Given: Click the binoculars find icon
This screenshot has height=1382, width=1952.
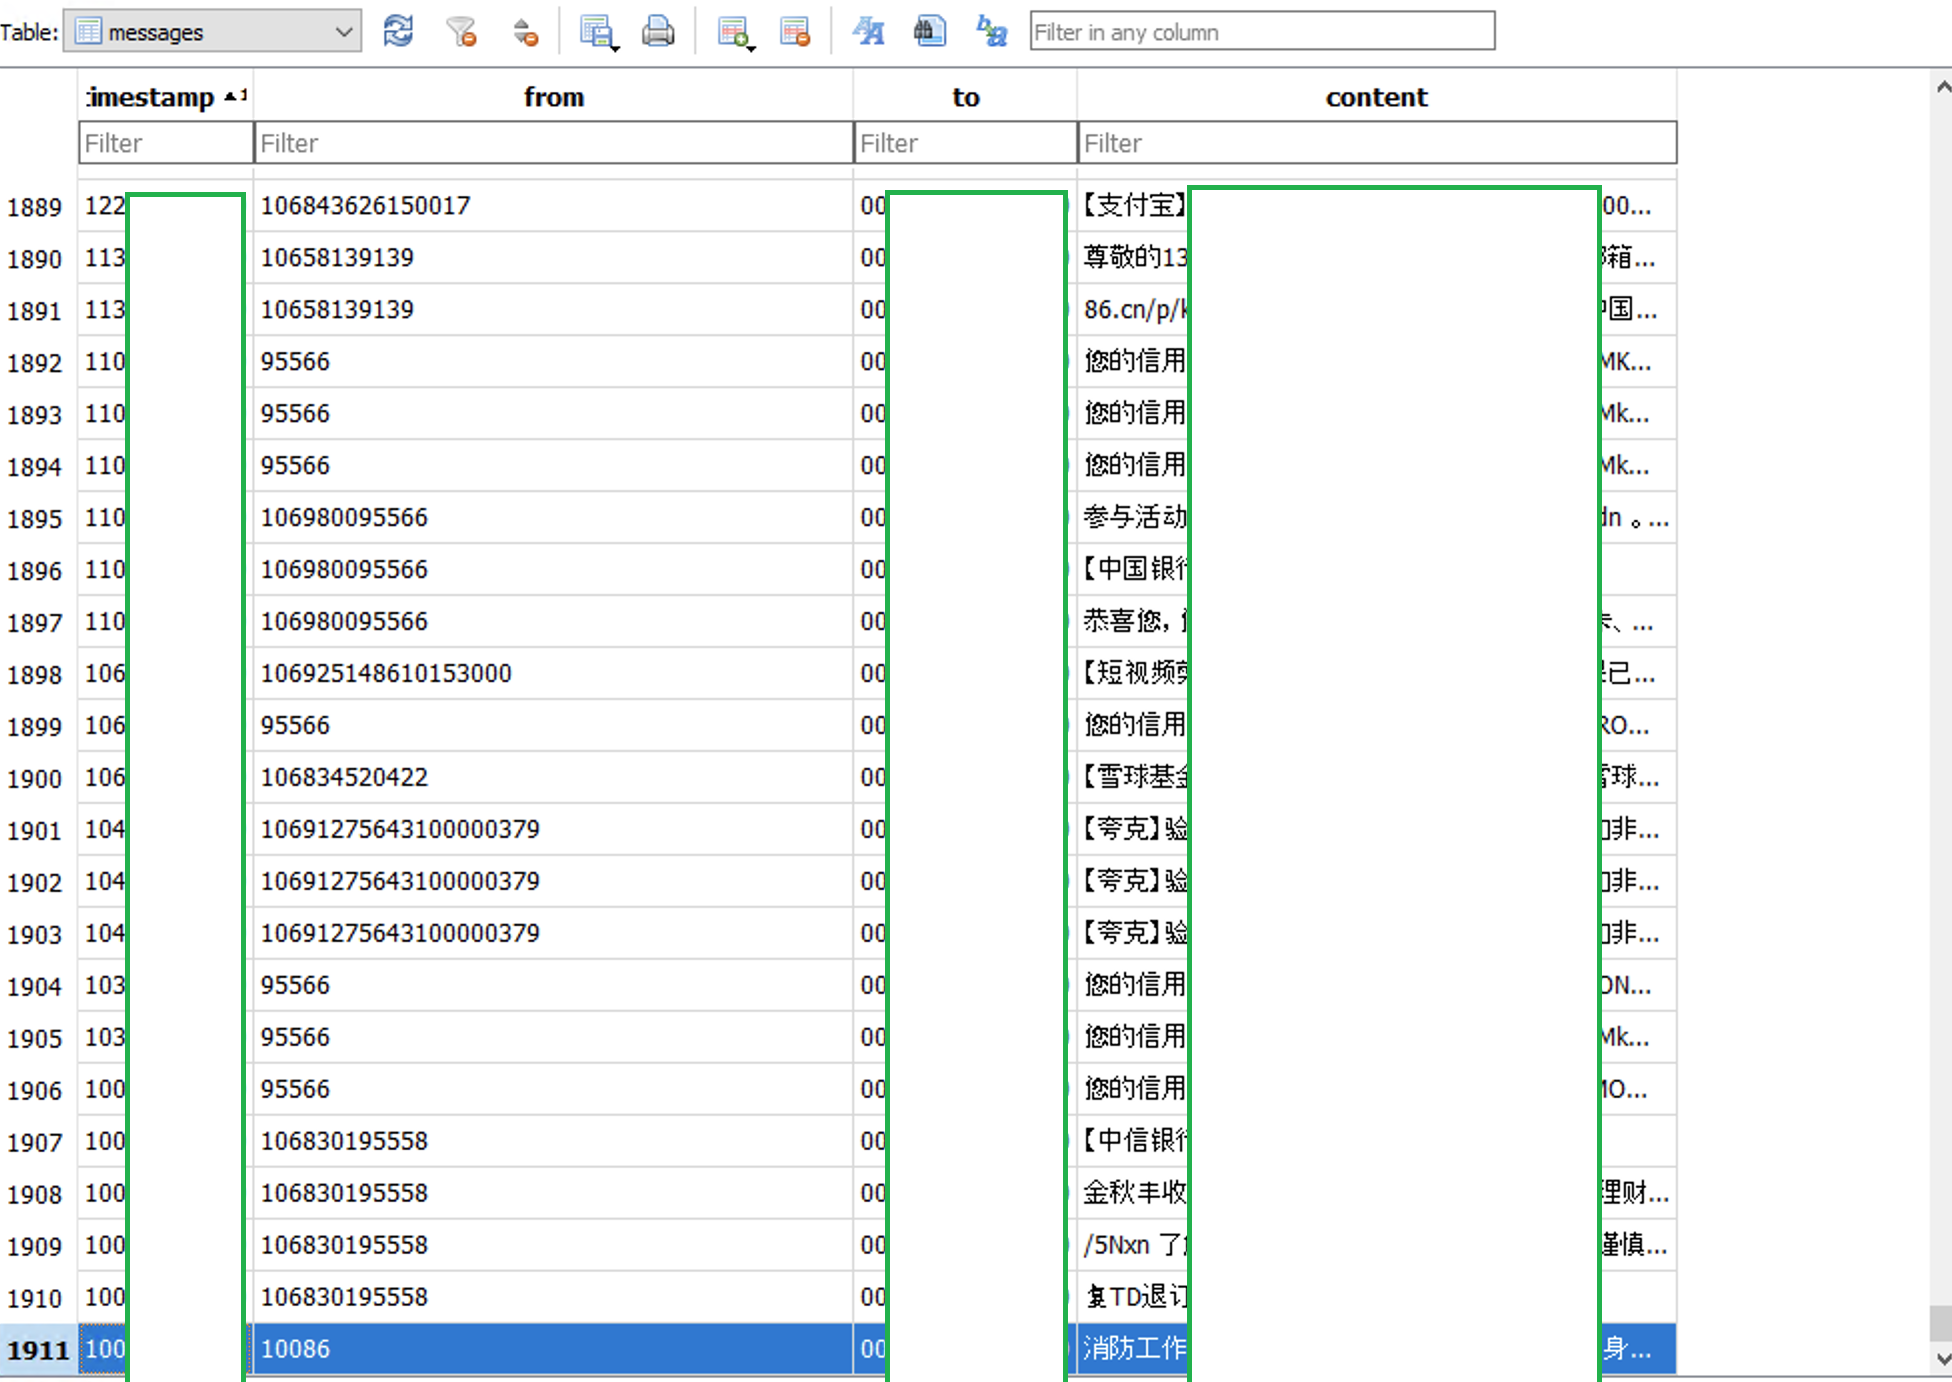Looking at the screenshot, I should pos(929,32).
